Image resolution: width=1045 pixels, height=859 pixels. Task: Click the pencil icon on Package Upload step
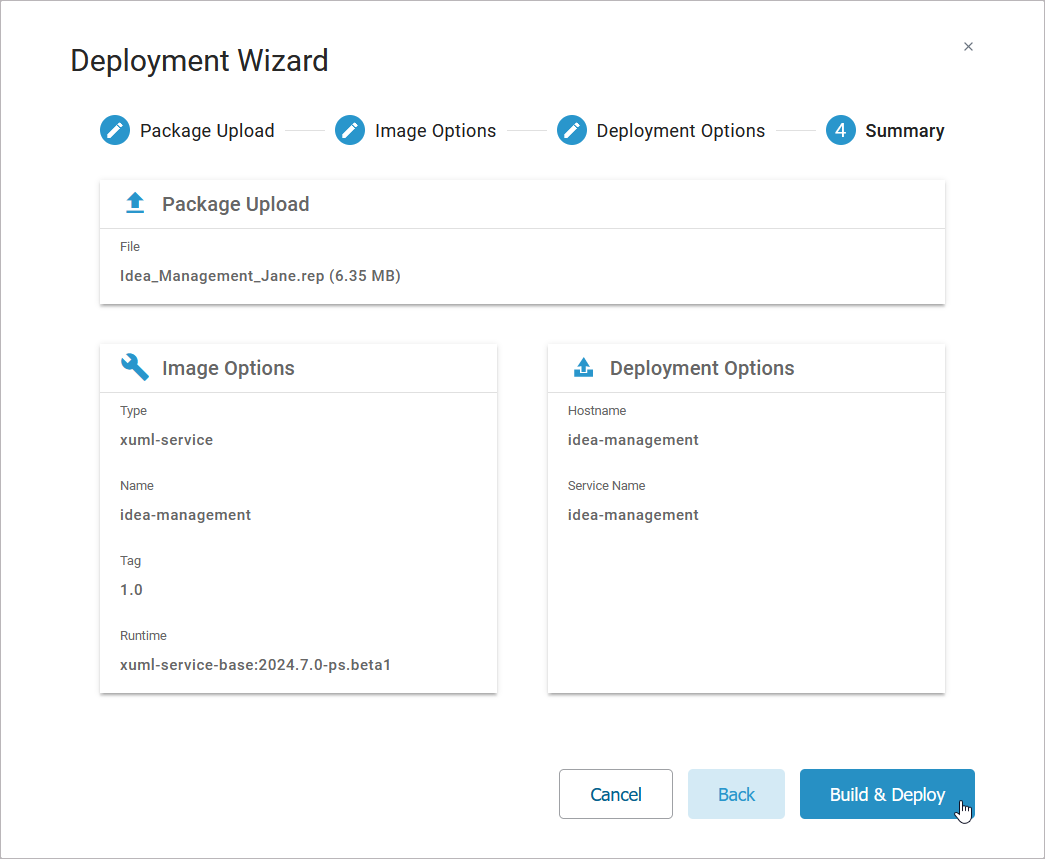point(114,130)
